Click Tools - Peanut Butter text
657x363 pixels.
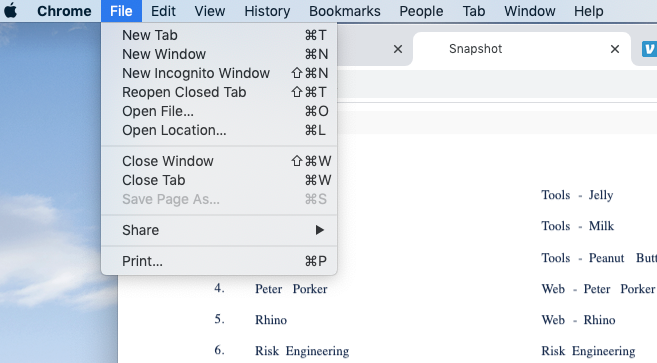click(x=599, y=258)
